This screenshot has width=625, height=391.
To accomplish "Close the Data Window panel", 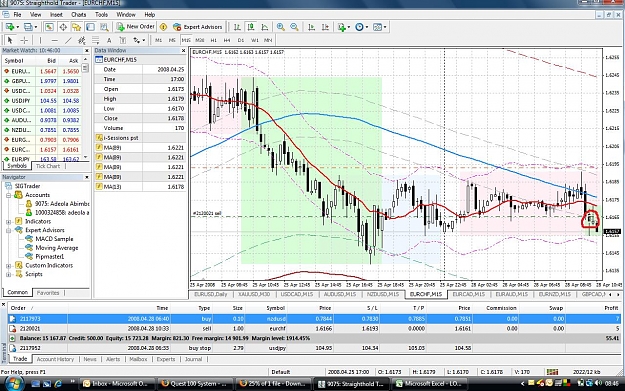I will click(x=183, y=51).
